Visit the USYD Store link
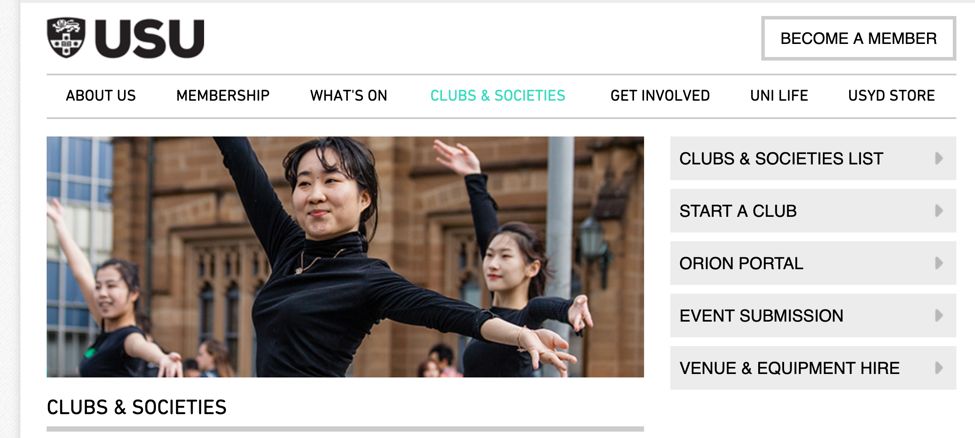 pyautogui.click(x=891, y=96)
